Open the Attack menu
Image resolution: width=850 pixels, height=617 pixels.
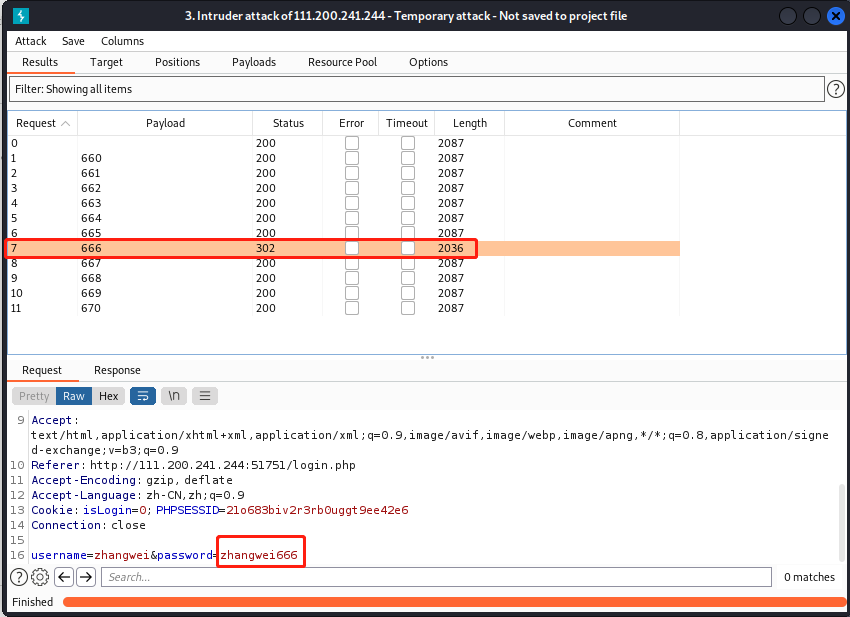pos(30,41)
